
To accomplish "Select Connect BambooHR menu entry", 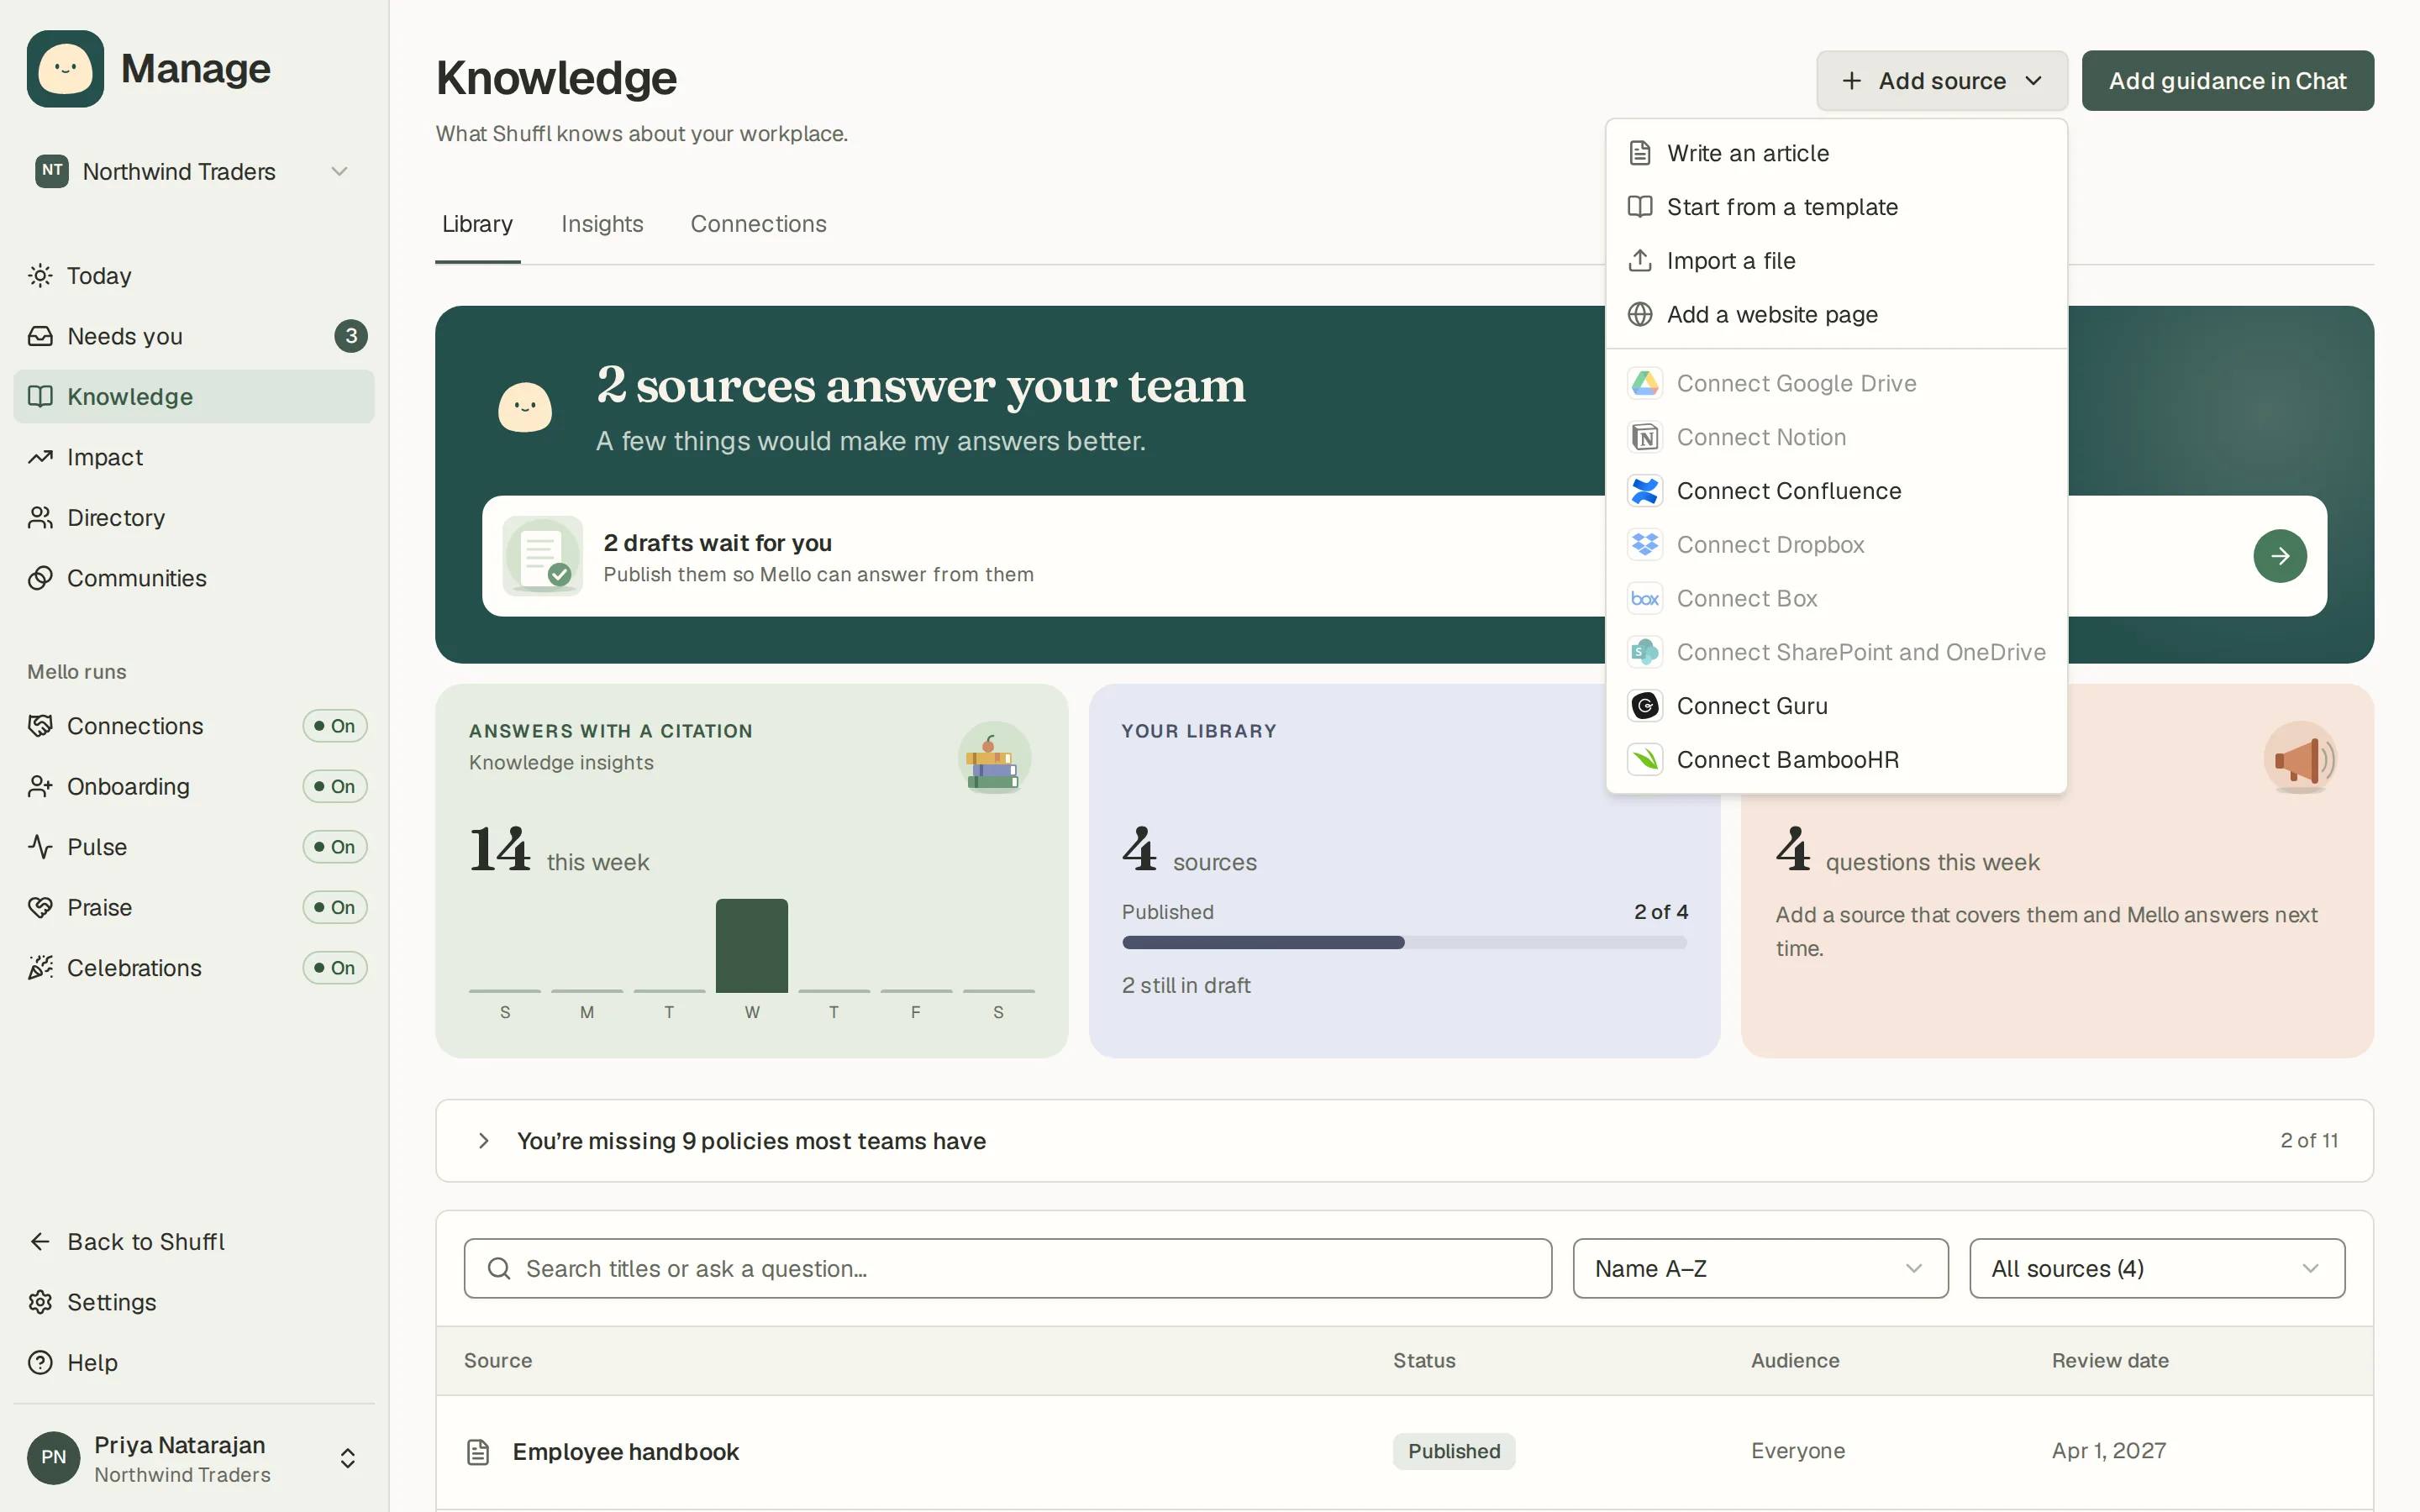I will pos(1836,759).
